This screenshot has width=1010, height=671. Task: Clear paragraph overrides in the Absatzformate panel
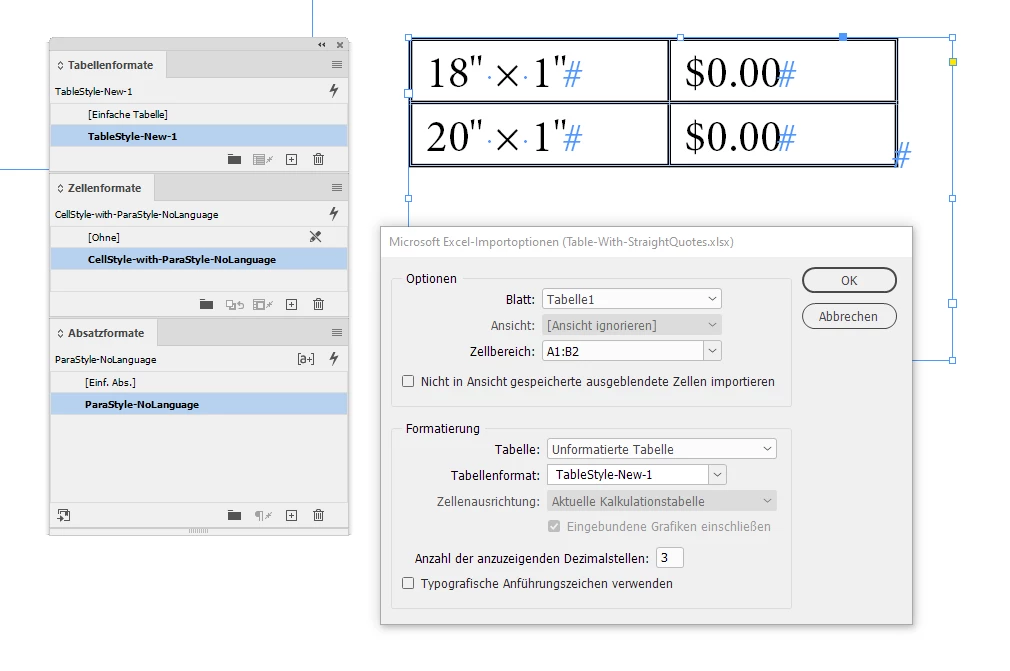pos(263,515)
